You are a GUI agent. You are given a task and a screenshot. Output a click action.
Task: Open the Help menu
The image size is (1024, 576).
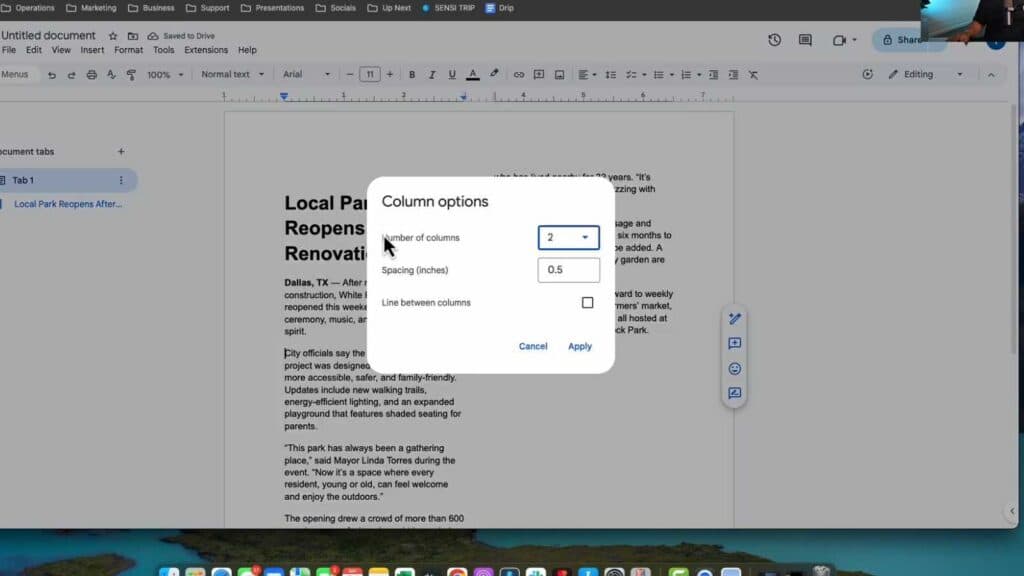pyautogui.click(x=247, y=50)
